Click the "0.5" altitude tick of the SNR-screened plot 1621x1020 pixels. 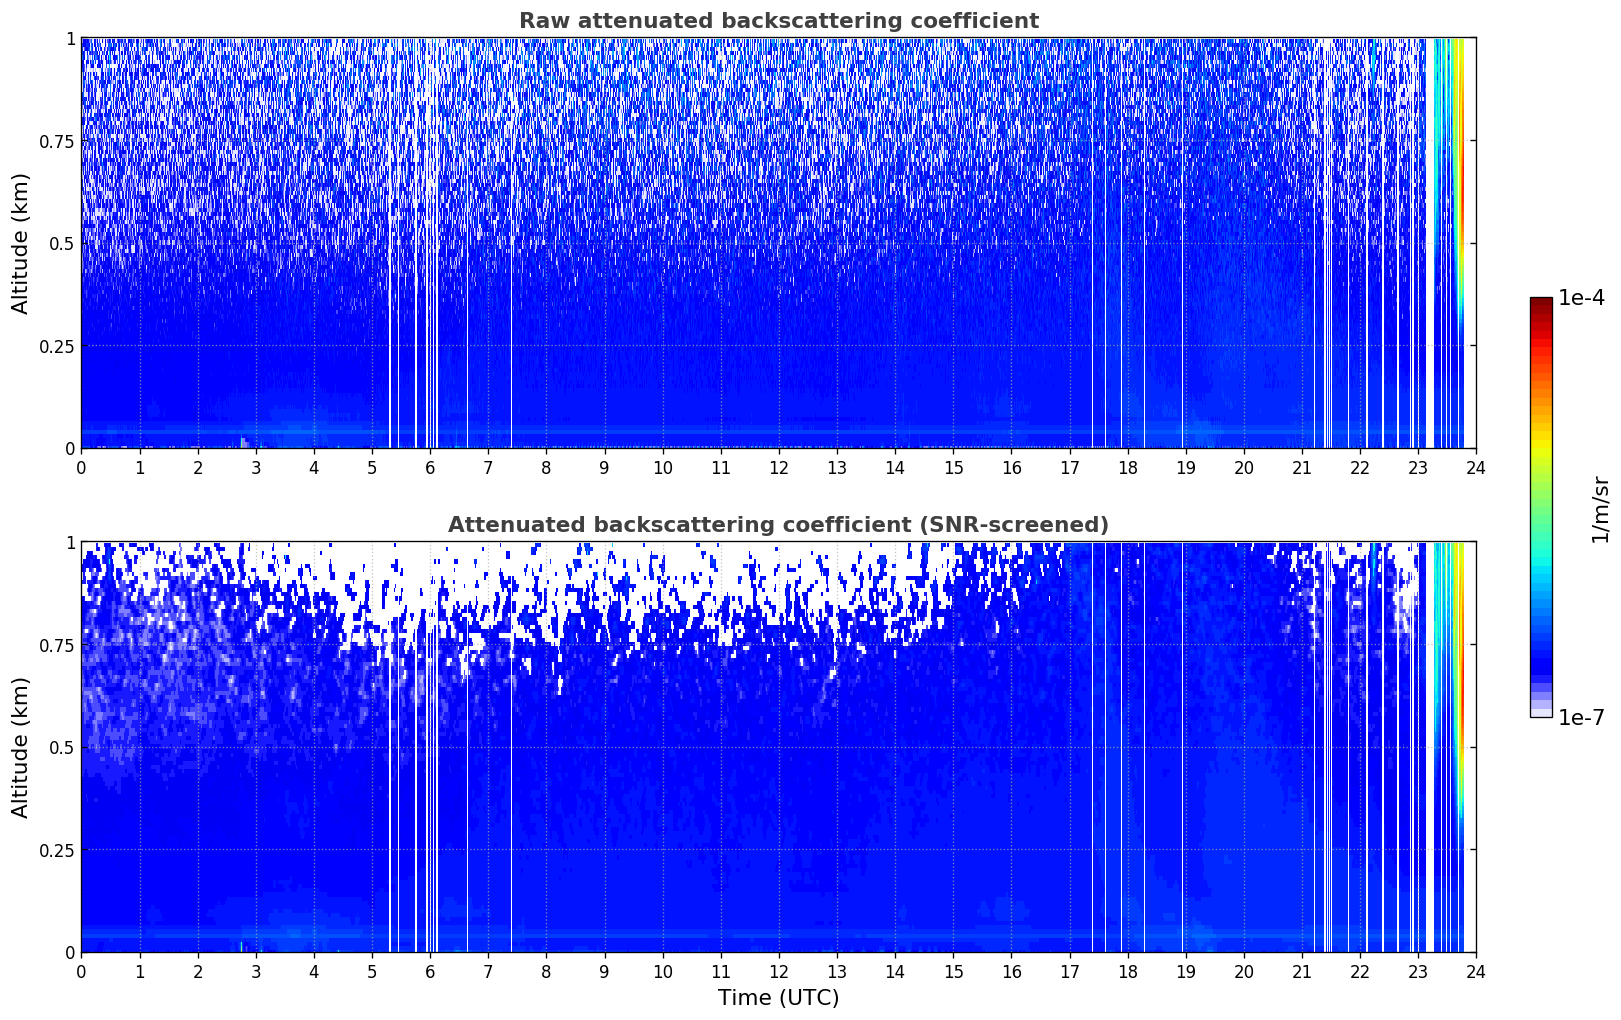pyautogui.click(x=62, y=747)
